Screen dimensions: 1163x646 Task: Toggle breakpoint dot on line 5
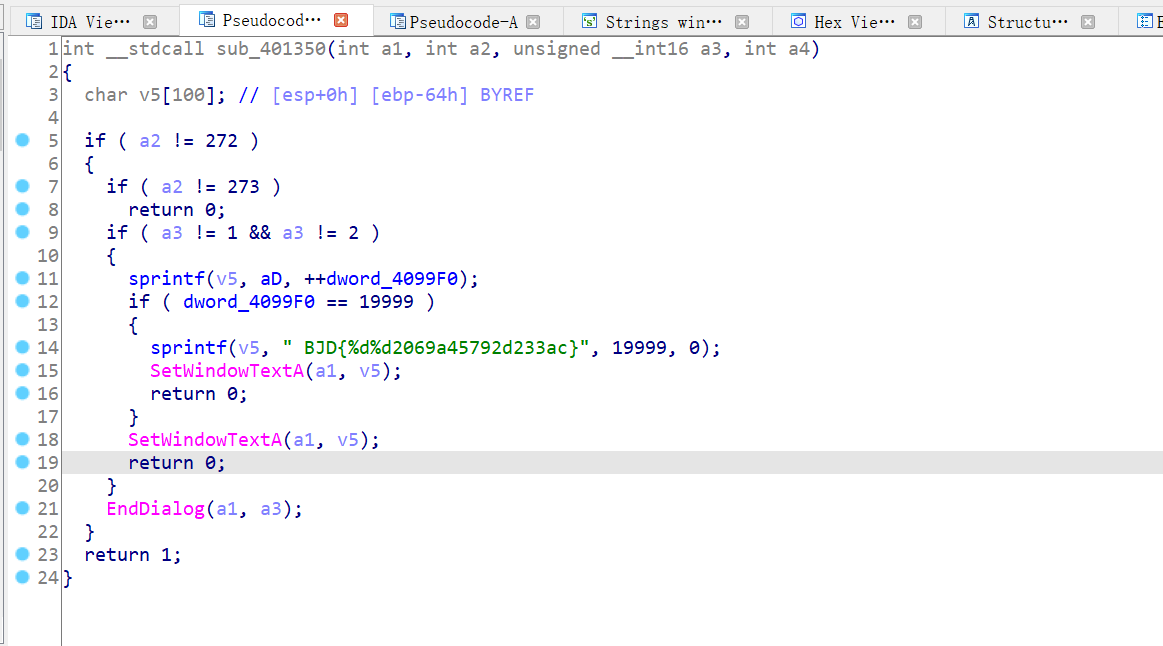point(23,140)
